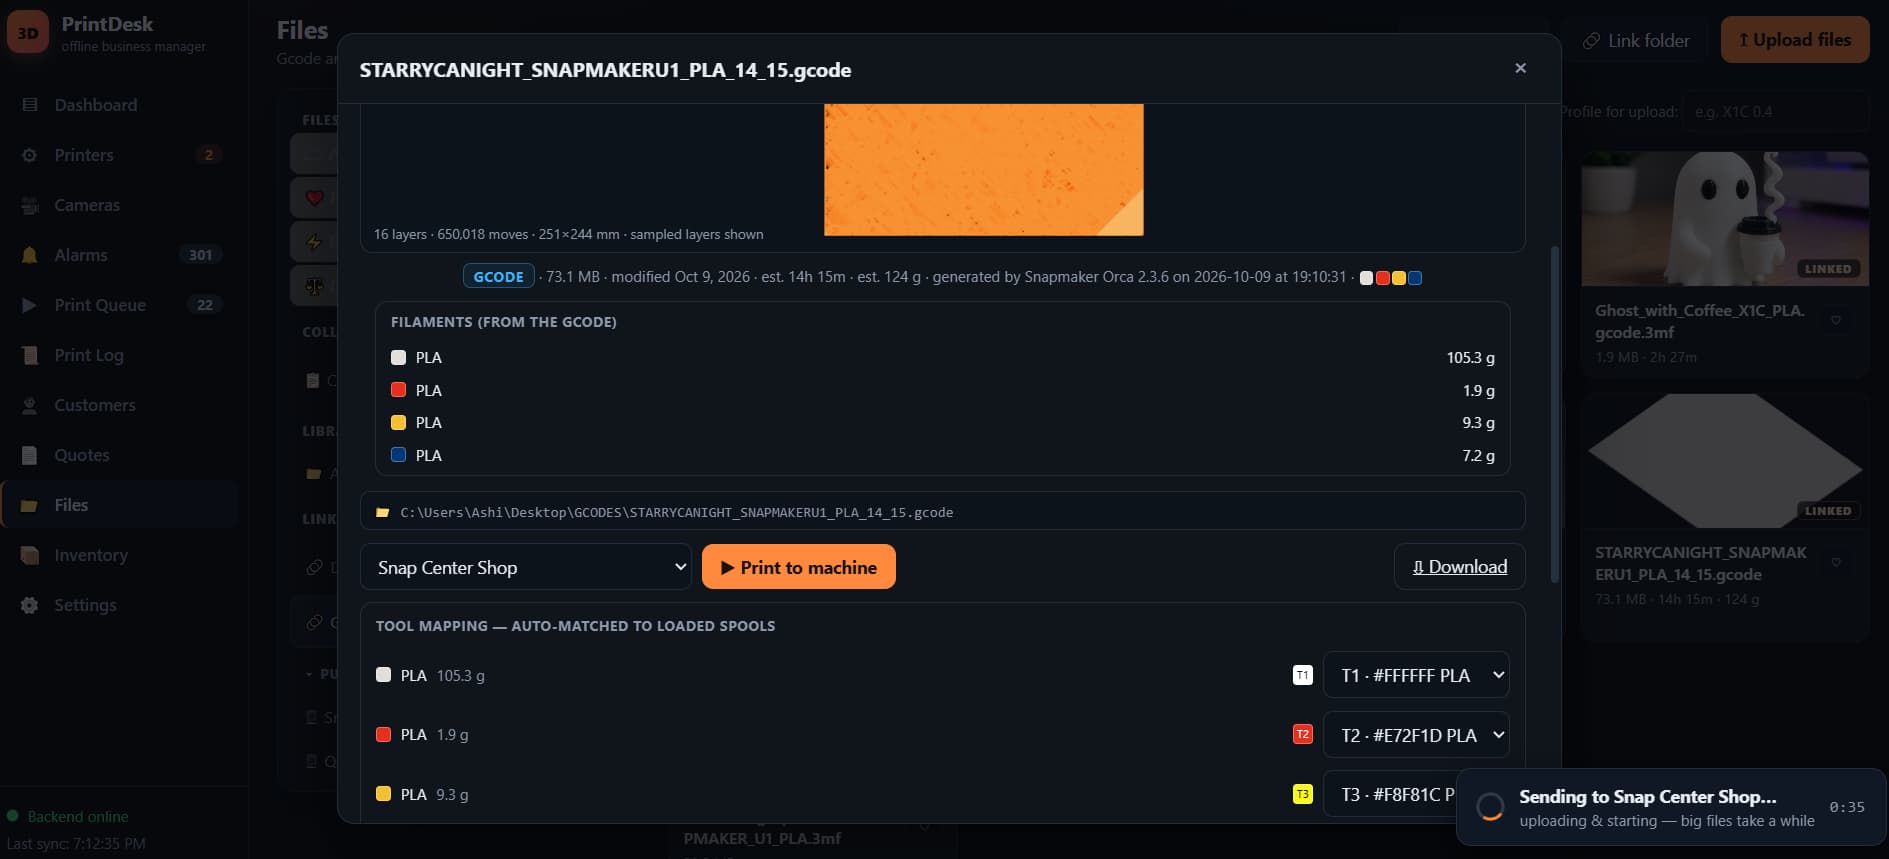Viewport: 1889px width, 859px height.
Task: Click the Files folder icon in sidebar
Action: 30,505
